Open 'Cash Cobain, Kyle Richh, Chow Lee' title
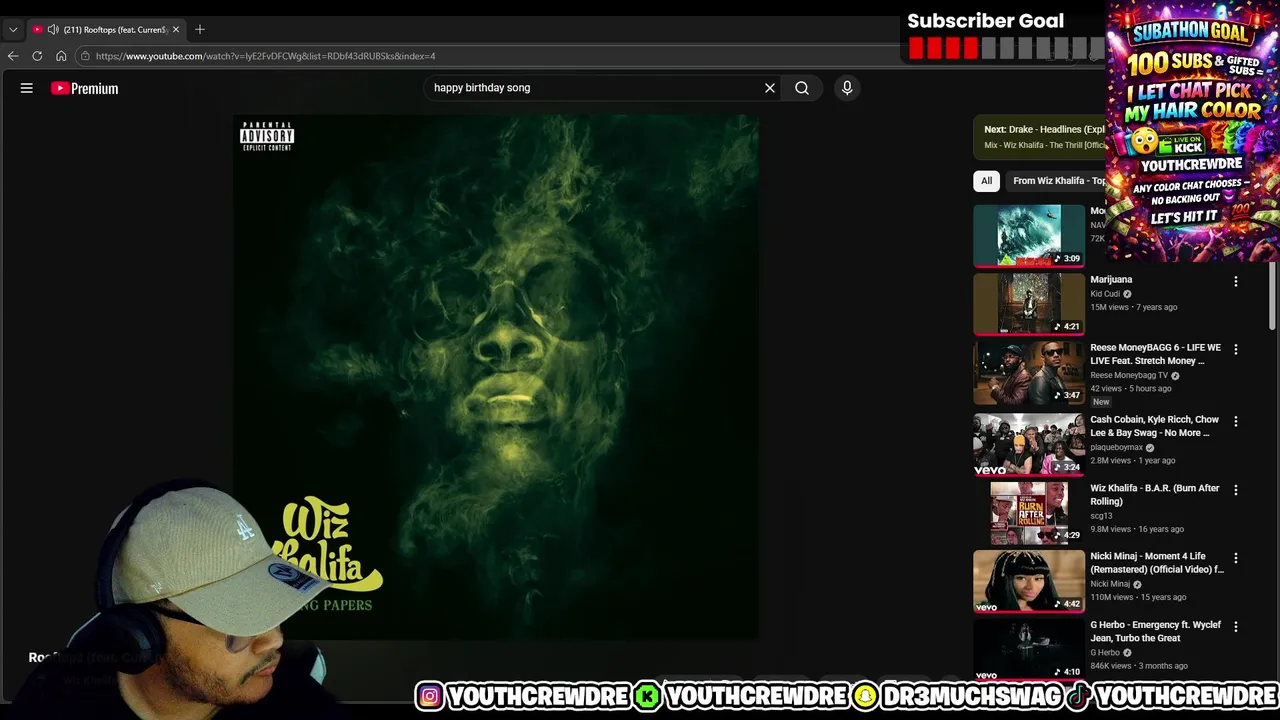This screenshot has width=1280, height=720. click(1154, 426)
